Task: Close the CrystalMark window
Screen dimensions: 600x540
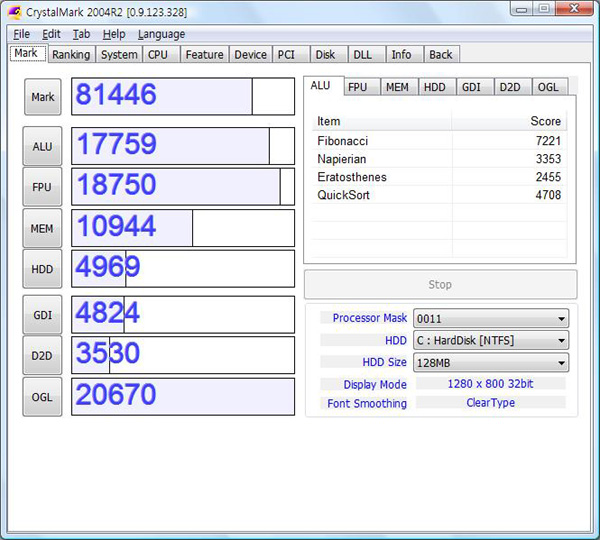Action: coord(574,8)
